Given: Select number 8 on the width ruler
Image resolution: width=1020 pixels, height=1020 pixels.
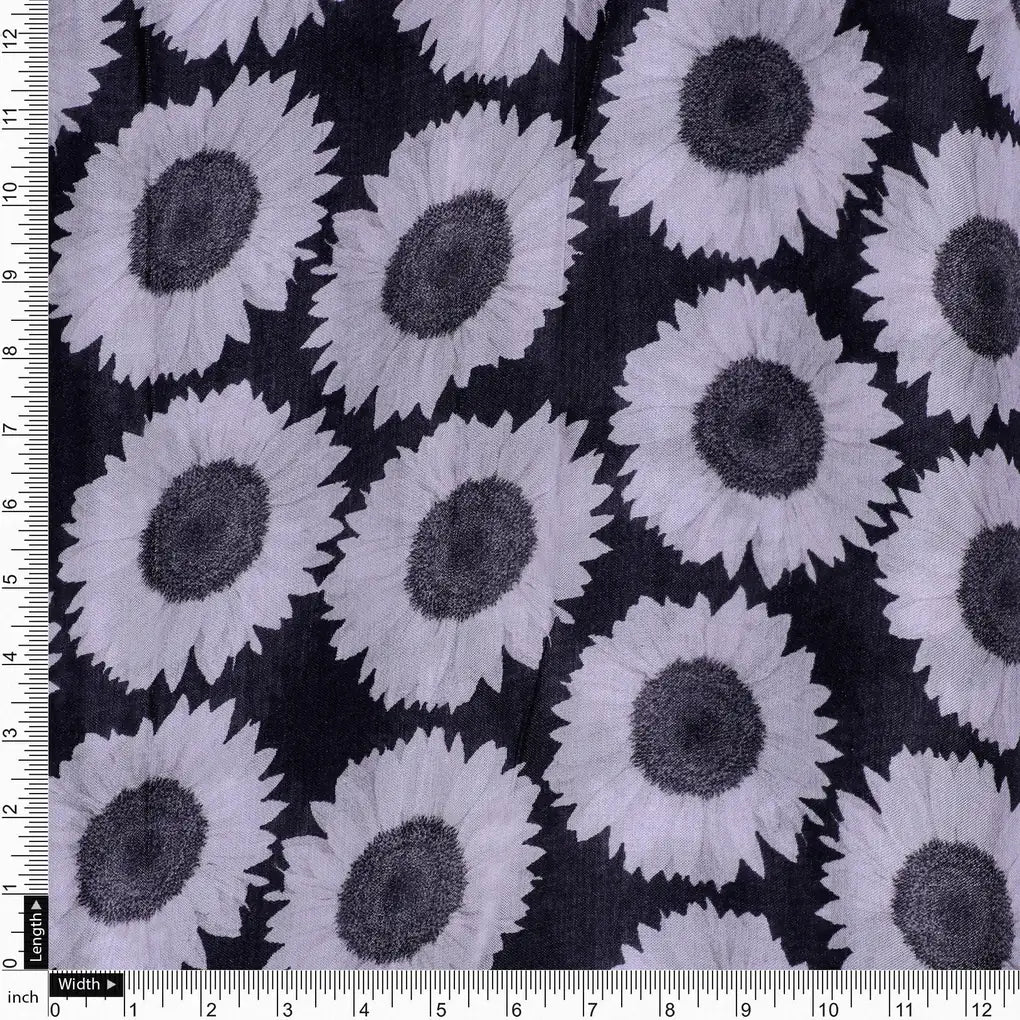Looking at the screenshot, I should point(669,1009).
